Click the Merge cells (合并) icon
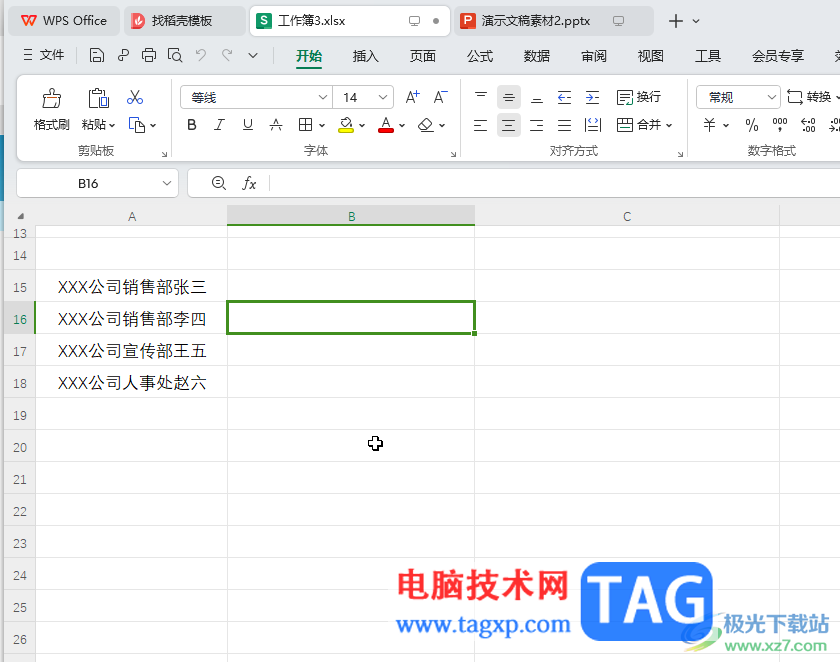Viewport: 840px width, 662px height. click(x=625, y=125)
